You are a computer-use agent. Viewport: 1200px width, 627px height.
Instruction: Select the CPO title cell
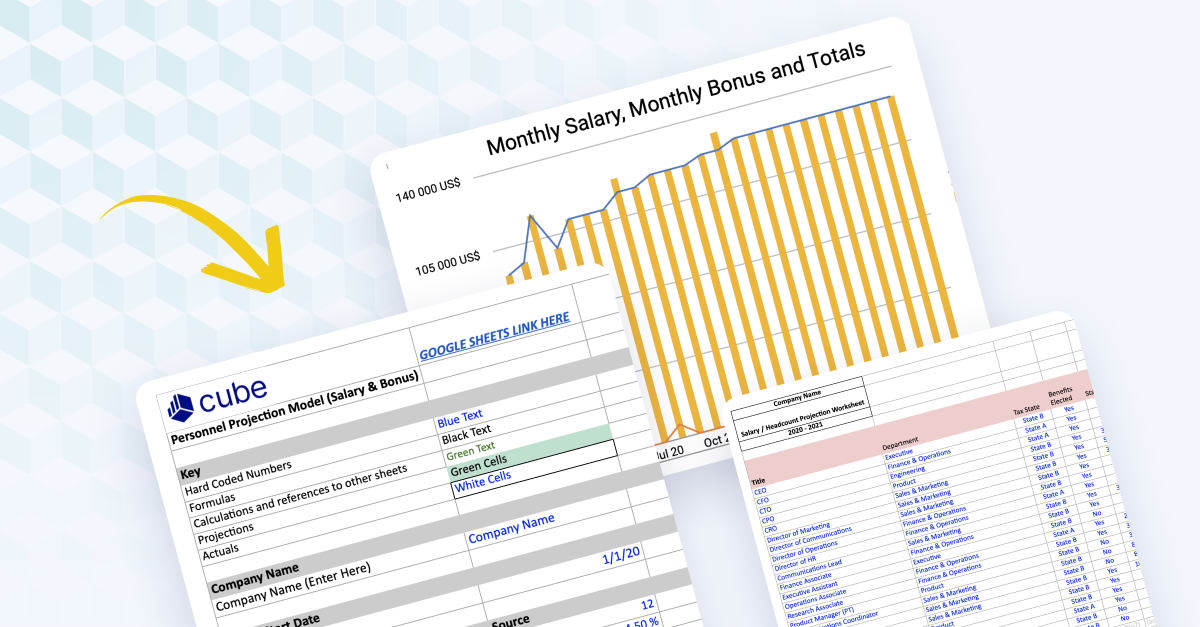tap(768, 520)
